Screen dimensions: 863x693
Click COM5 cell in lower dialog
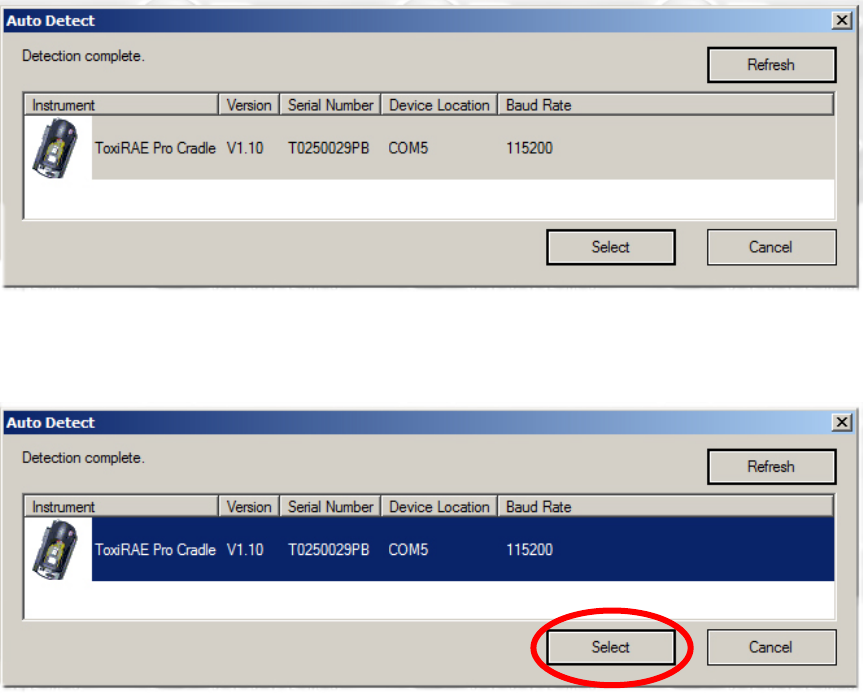(x=408, y=550)
